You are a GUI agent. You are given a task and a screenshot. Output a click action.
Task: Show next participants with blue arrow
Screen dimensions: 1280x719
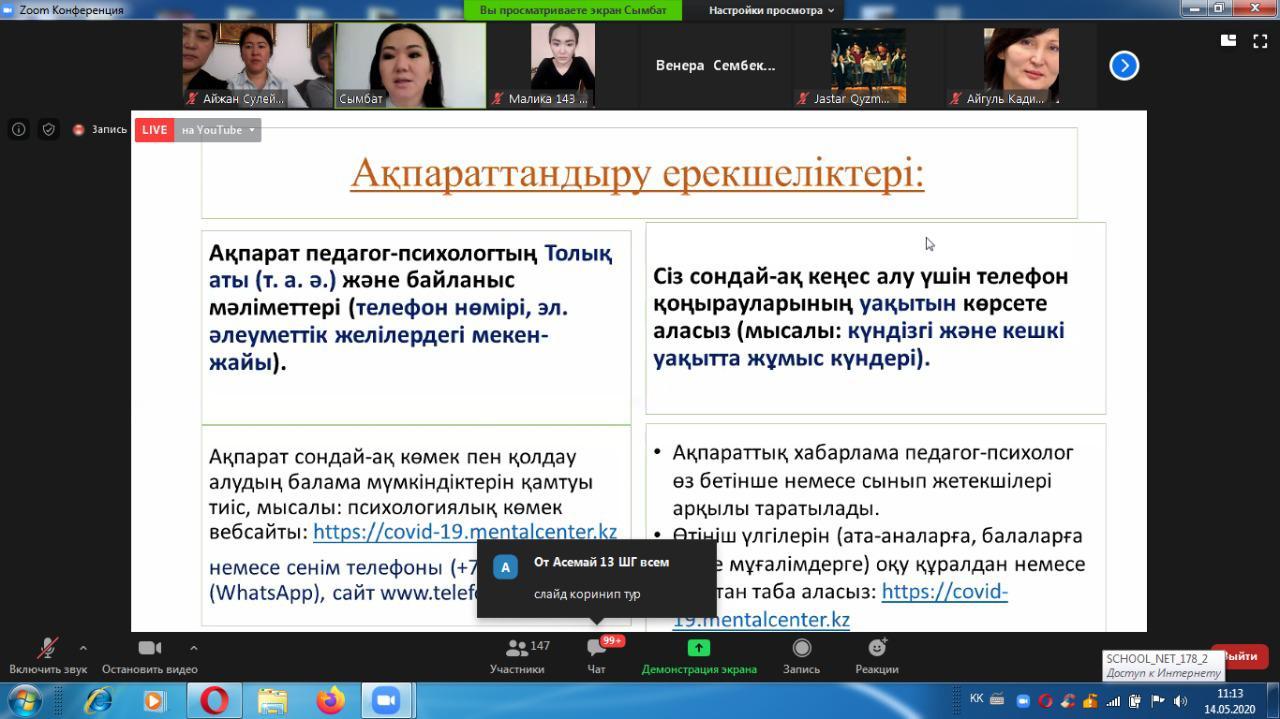[x=1124, y=66]
